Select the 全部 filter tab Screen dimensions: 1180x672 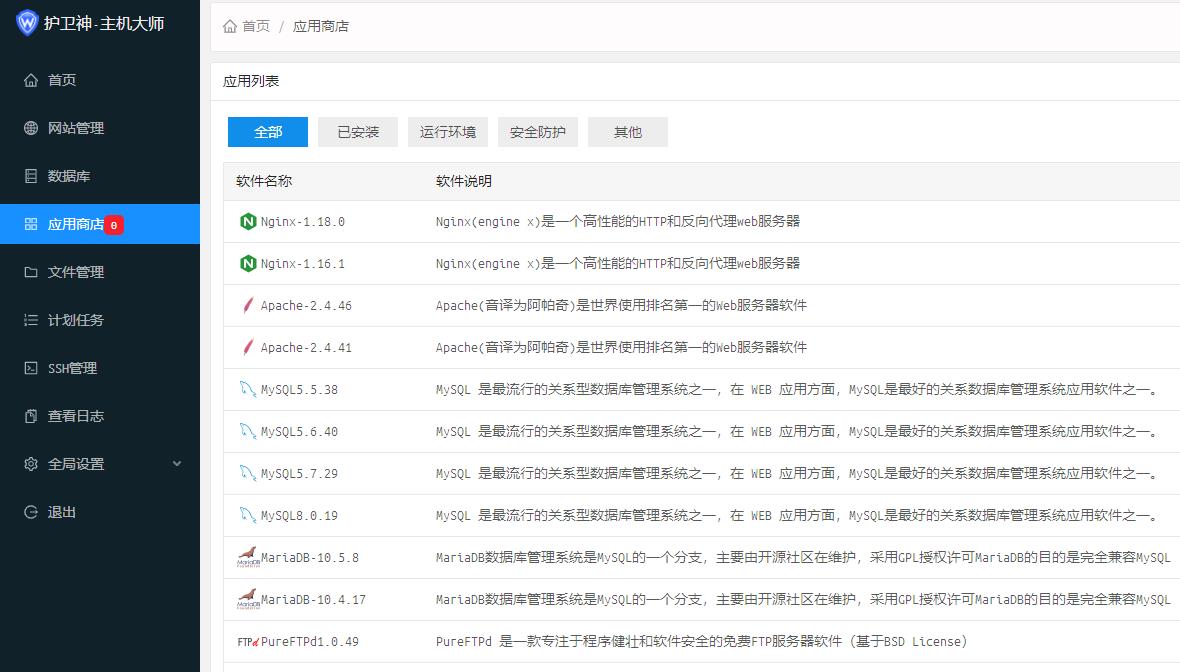pyautogui.click(x=268, y=132)
